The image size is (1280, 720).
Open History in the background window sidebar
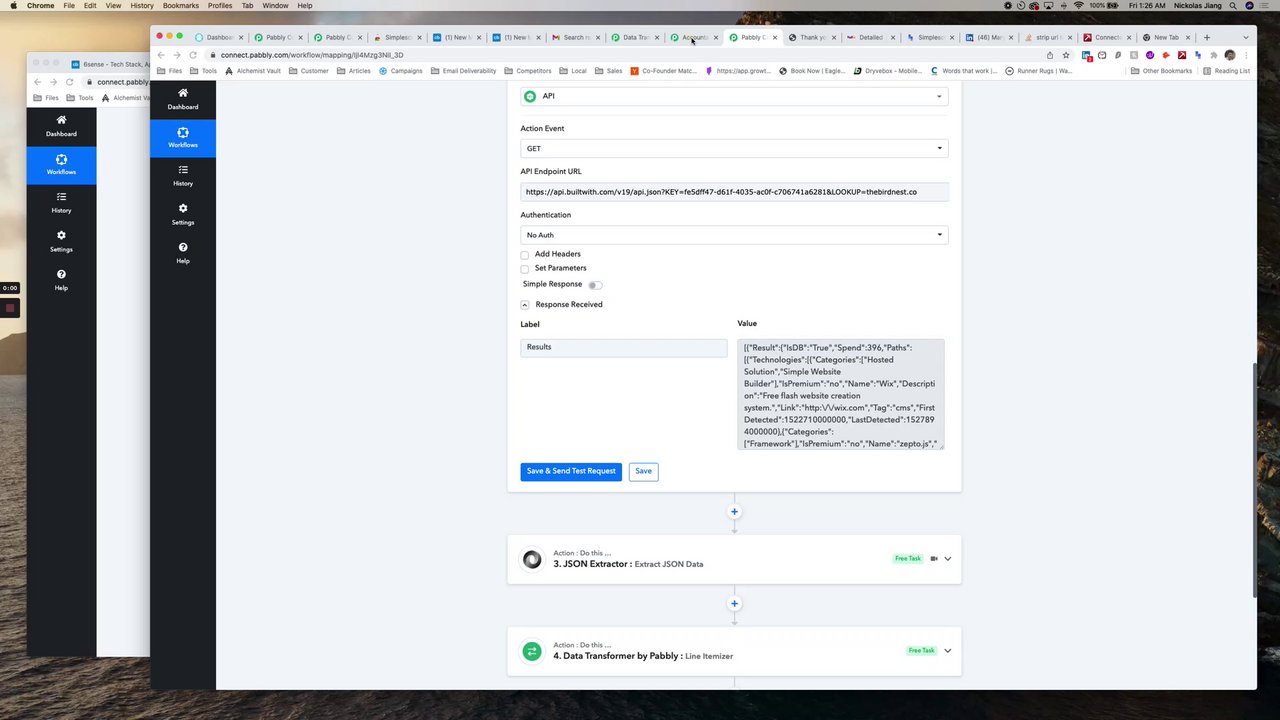click(61, 203)
